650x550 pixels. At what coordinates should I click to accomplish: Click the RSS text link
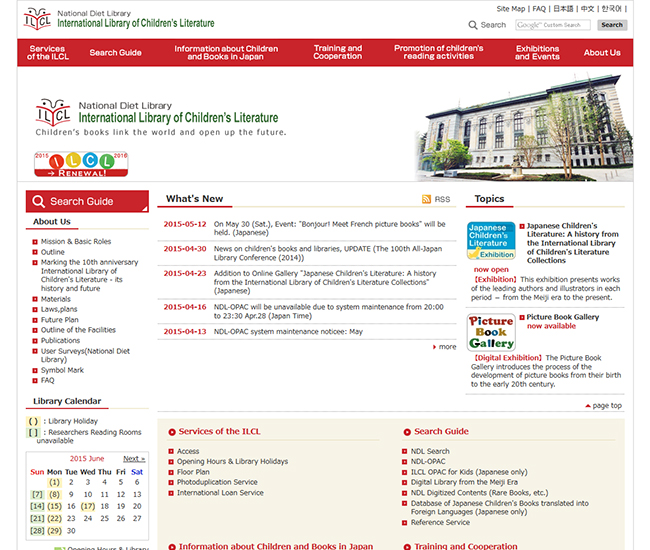[442, 199]
